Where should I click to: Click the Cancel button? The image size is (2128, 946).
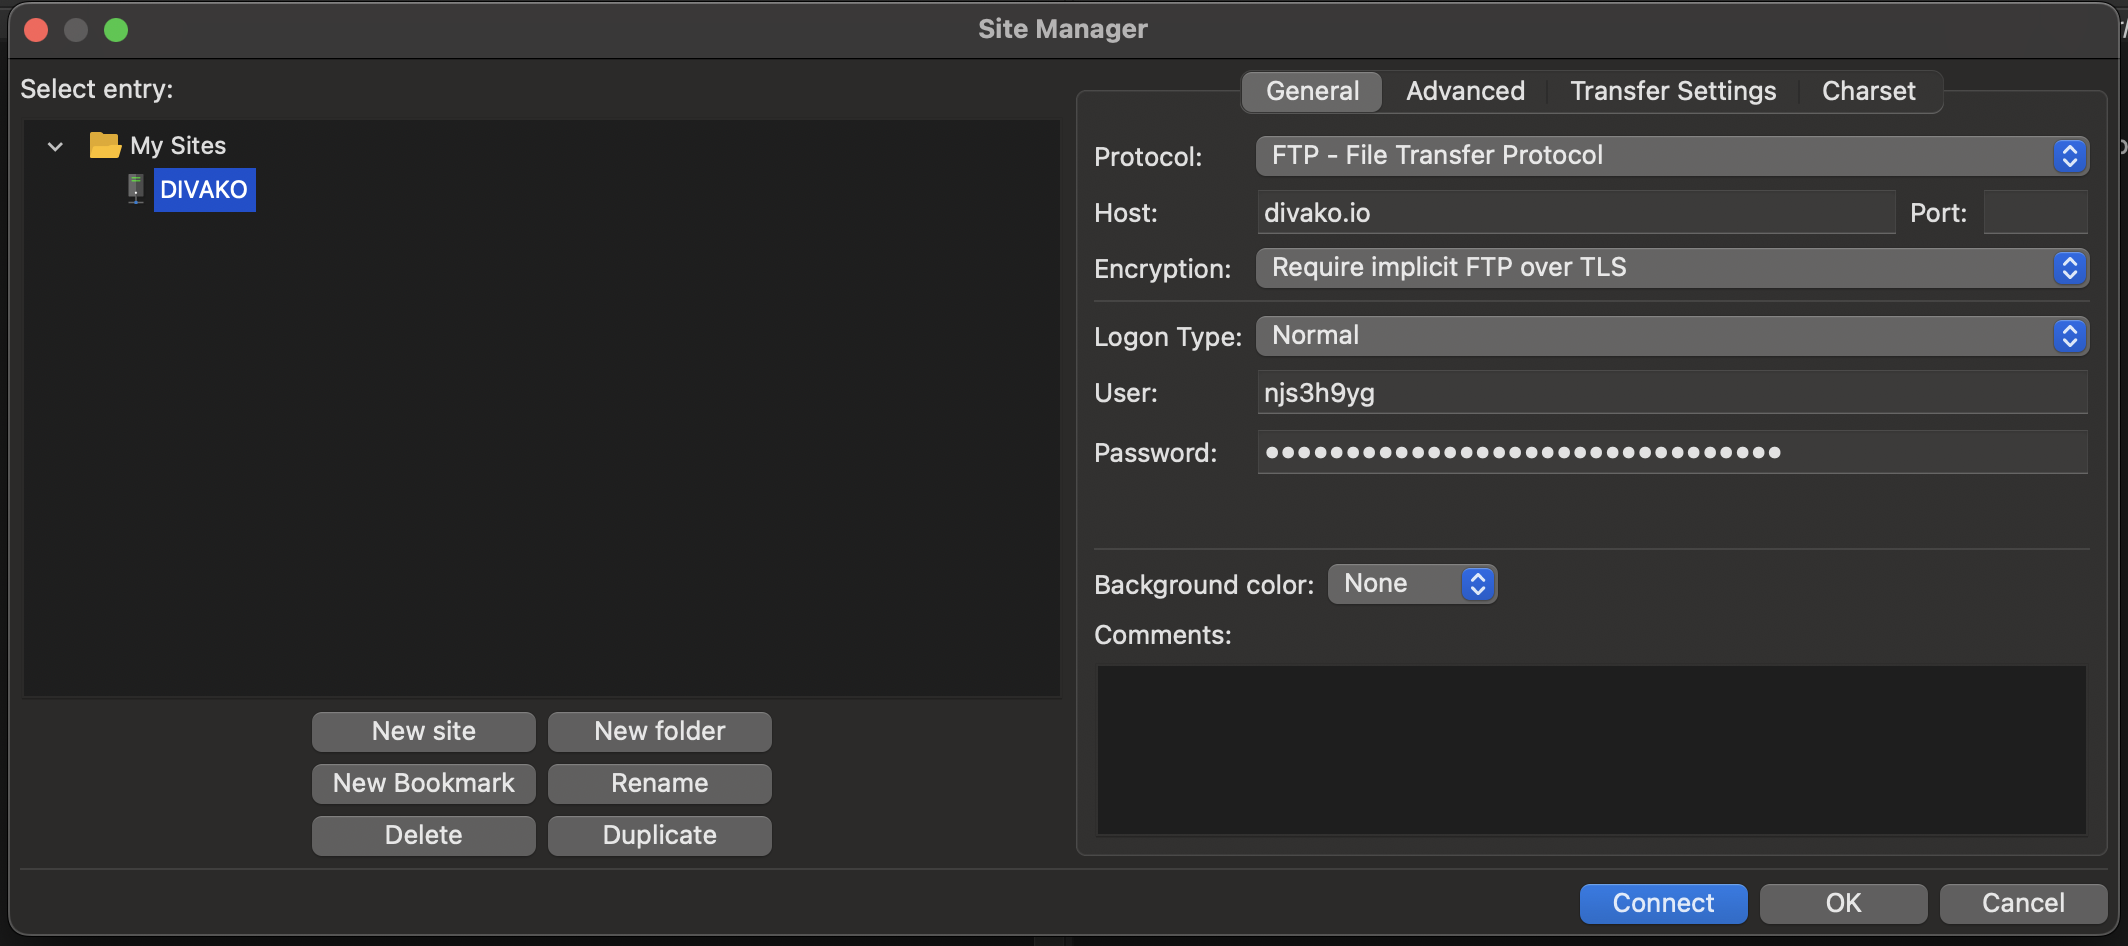point(2024,904)
